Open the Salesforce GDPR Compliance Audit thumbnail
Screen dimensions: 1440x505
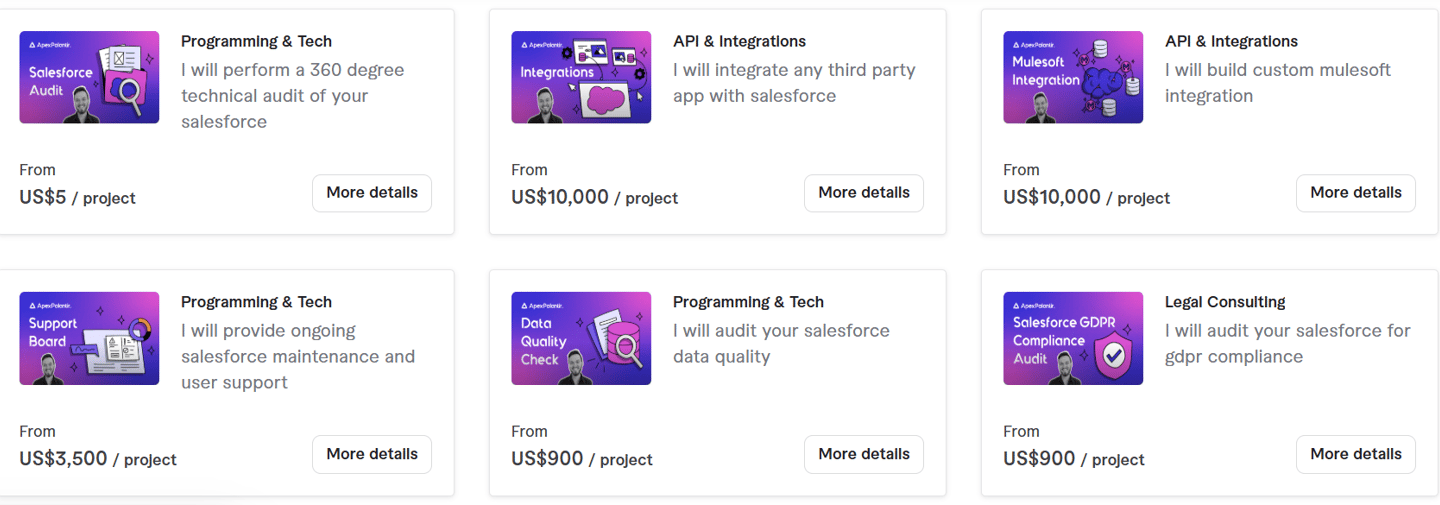pyautogui.click(x=1073, y=338)
